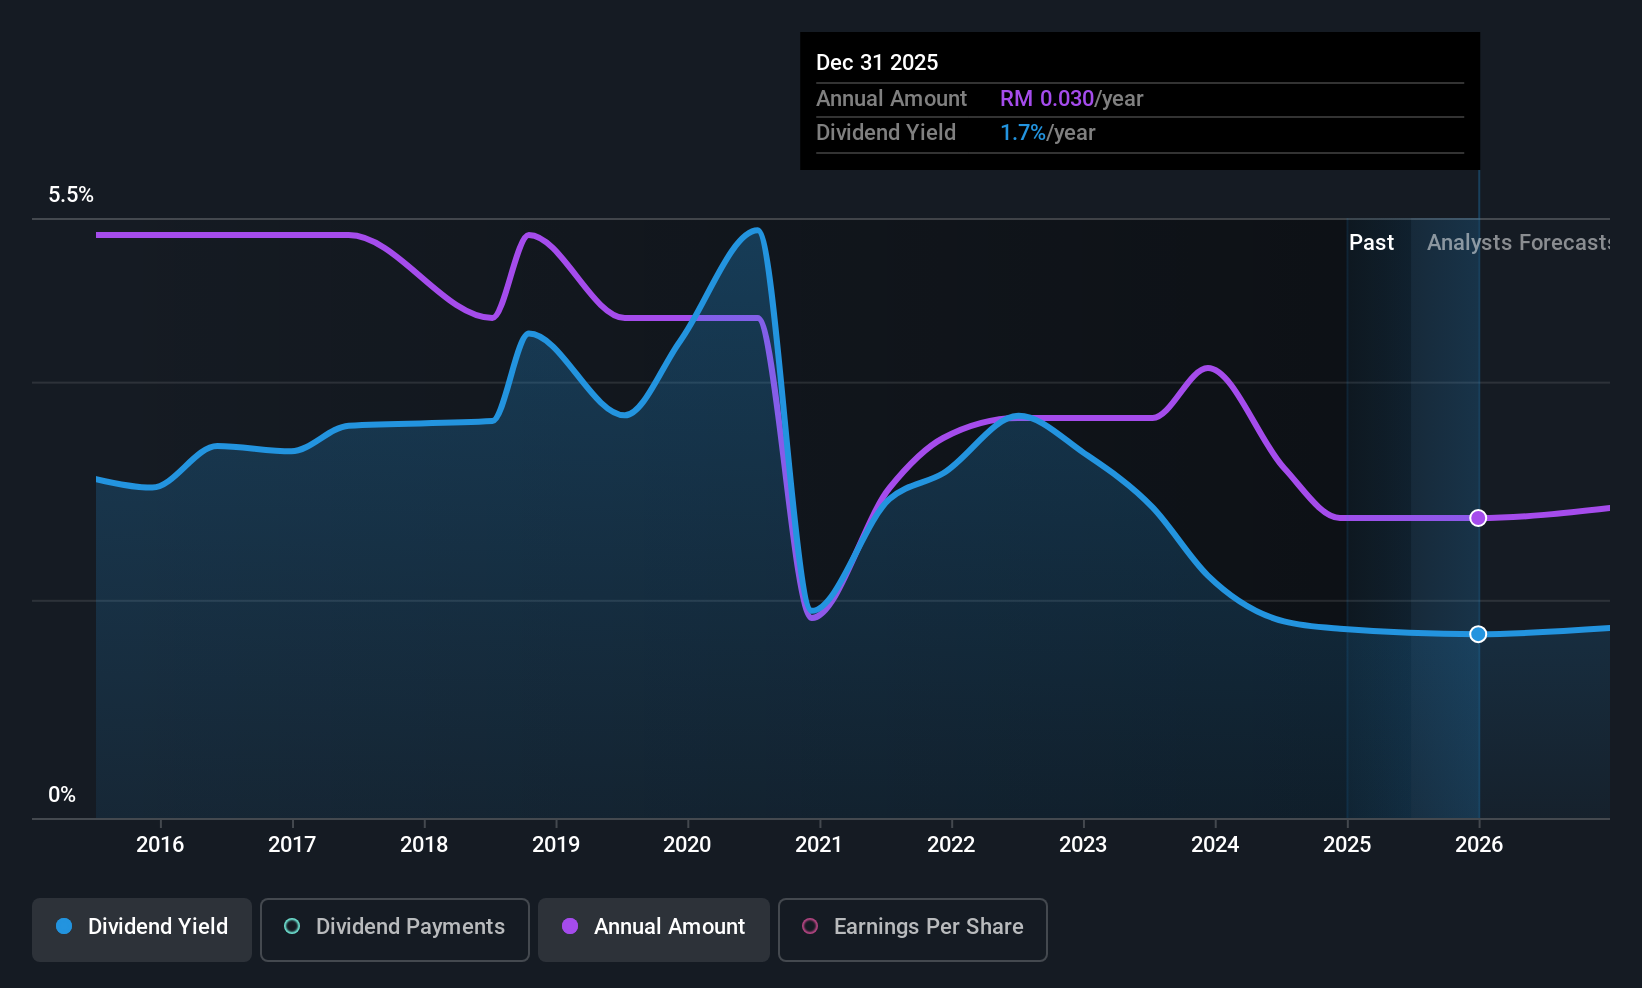The image size is (1642, 988).
Task: Click the Annual Amount tooltip row label
Action: click(891, 99)
